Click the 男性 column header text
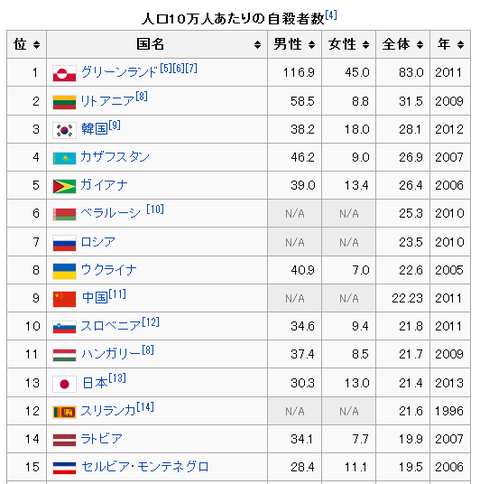 [x=288, y=44]
